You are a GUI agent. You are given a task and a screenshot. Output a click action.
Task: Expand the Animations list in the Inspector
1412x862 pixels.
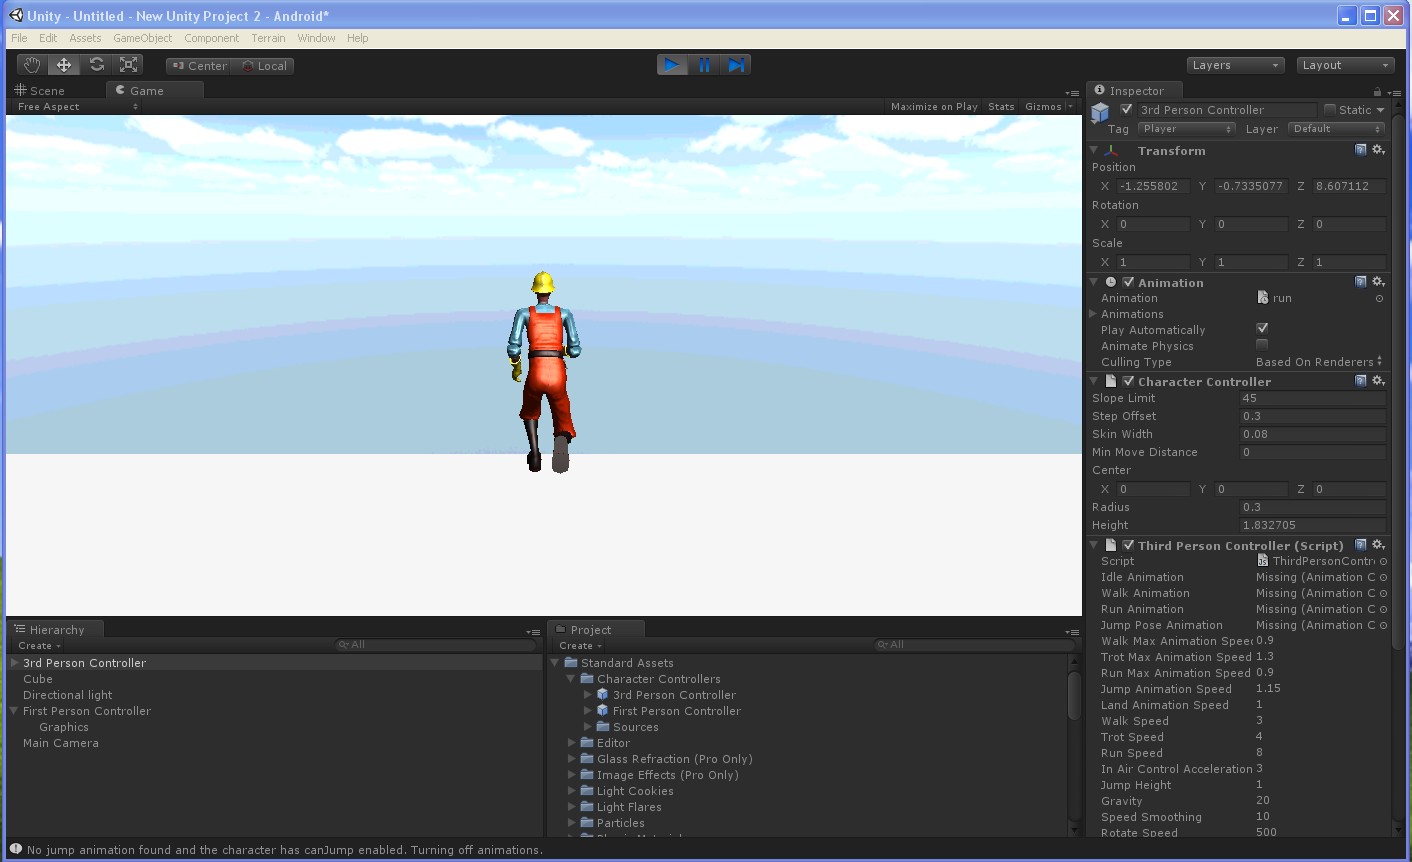(1093, 314)
